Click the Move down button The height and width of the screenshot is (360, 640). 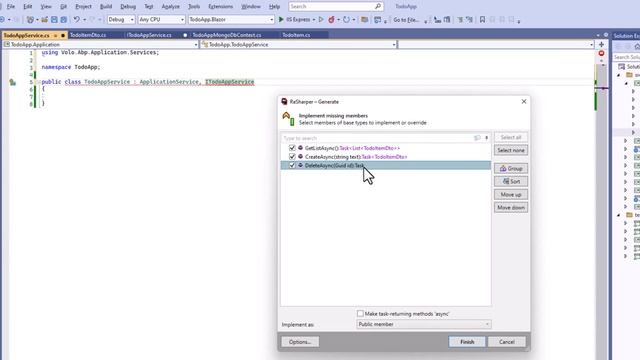click(511, 207)
